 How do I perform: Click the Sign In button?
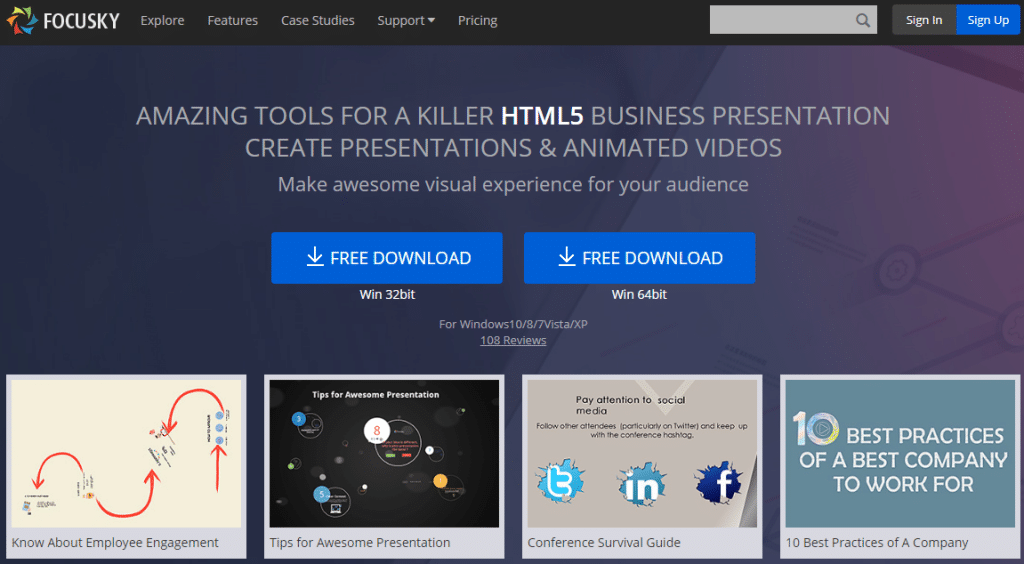pos(923,20)
